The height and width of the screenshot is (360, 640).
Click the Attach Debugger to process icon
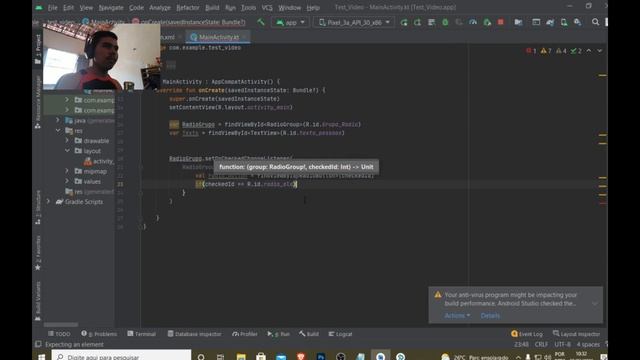click(x=487, y=22)
